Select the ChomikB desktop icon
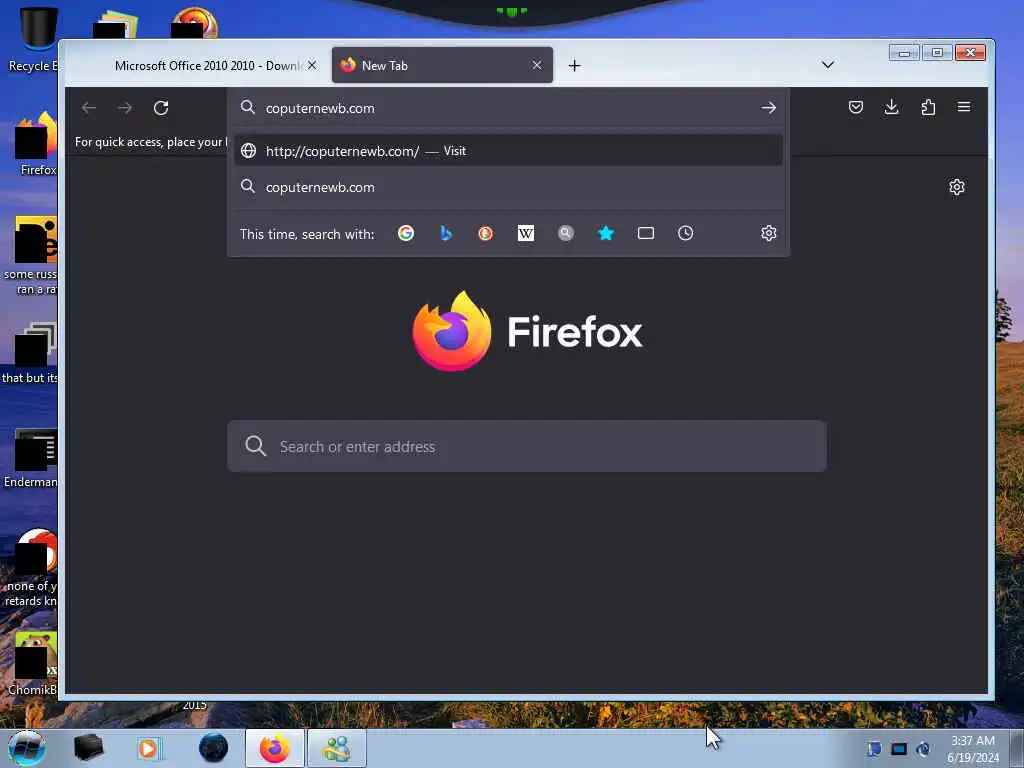 (33, 664)
